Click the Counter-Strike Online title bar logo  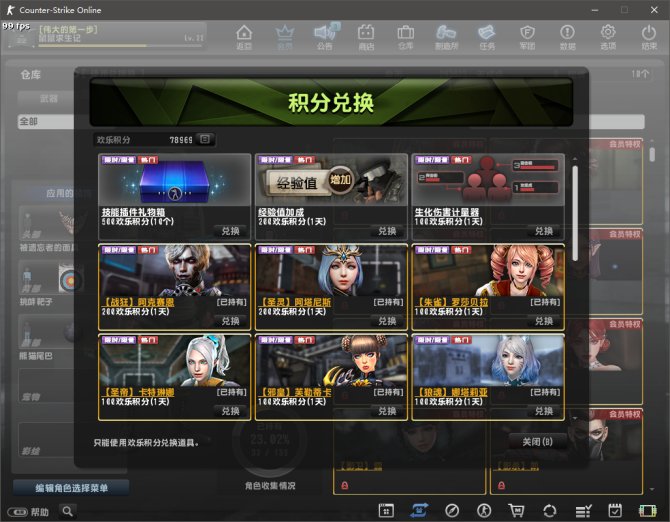(10, 9)
